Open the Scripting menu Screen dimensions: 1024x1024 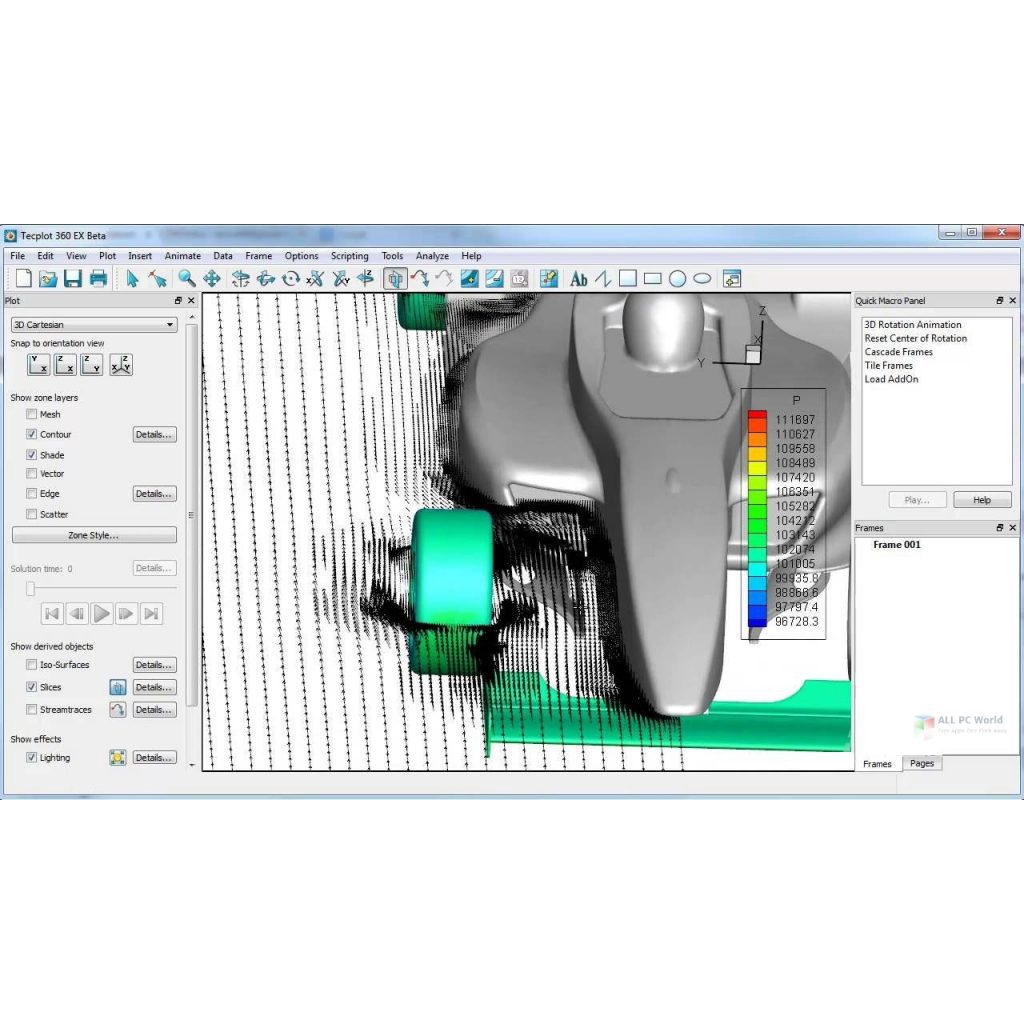[x=350, y=256]
